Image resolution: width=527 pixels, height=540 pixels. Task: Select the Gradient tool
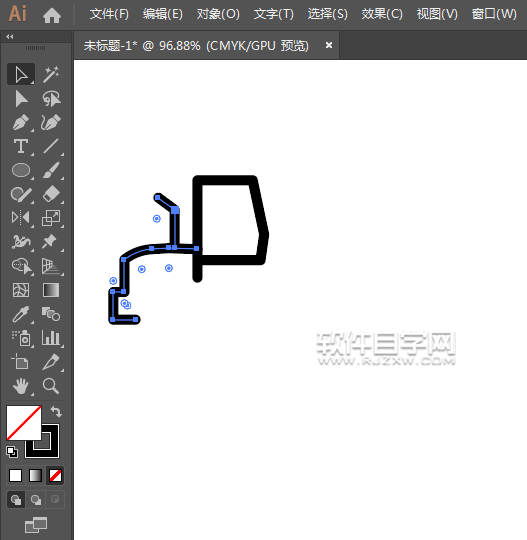coord(51,290)
